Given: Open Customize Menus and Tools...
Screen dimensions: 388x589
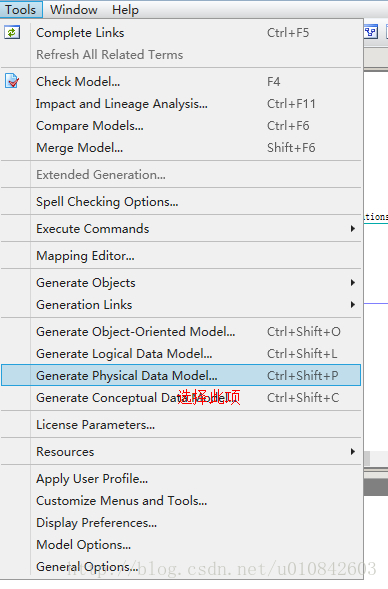Looking at the screenshot, I should 181,501.
